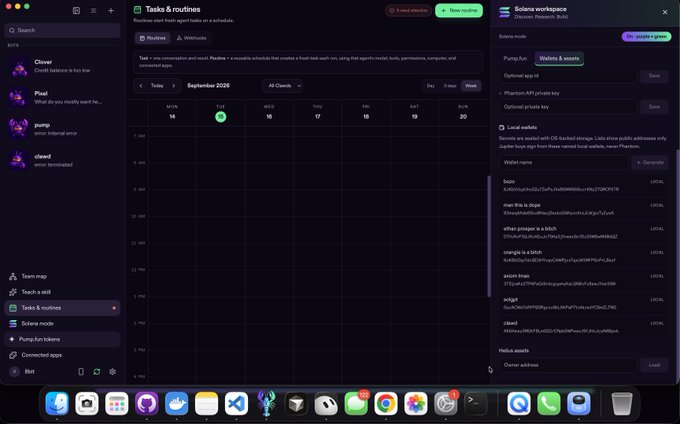The height and width of the screenshot is (424, 680).
Task: Click the Solana mode logo in sidebar
Action: [x=13, y=323]
